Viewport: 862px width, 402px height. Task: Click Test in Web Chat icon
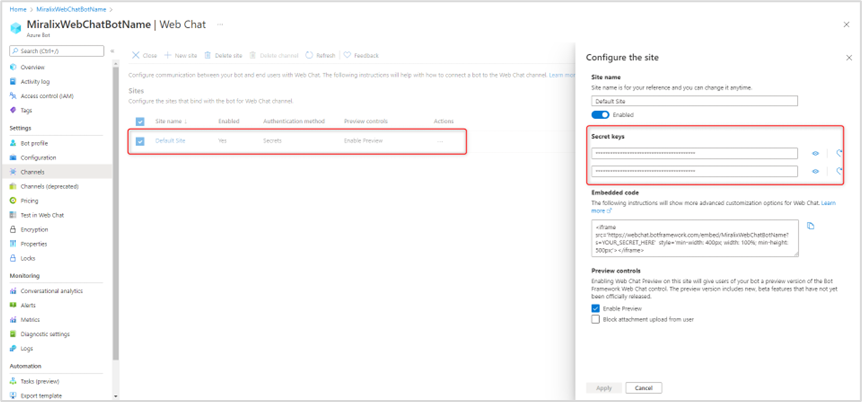[x=13, y=215]
